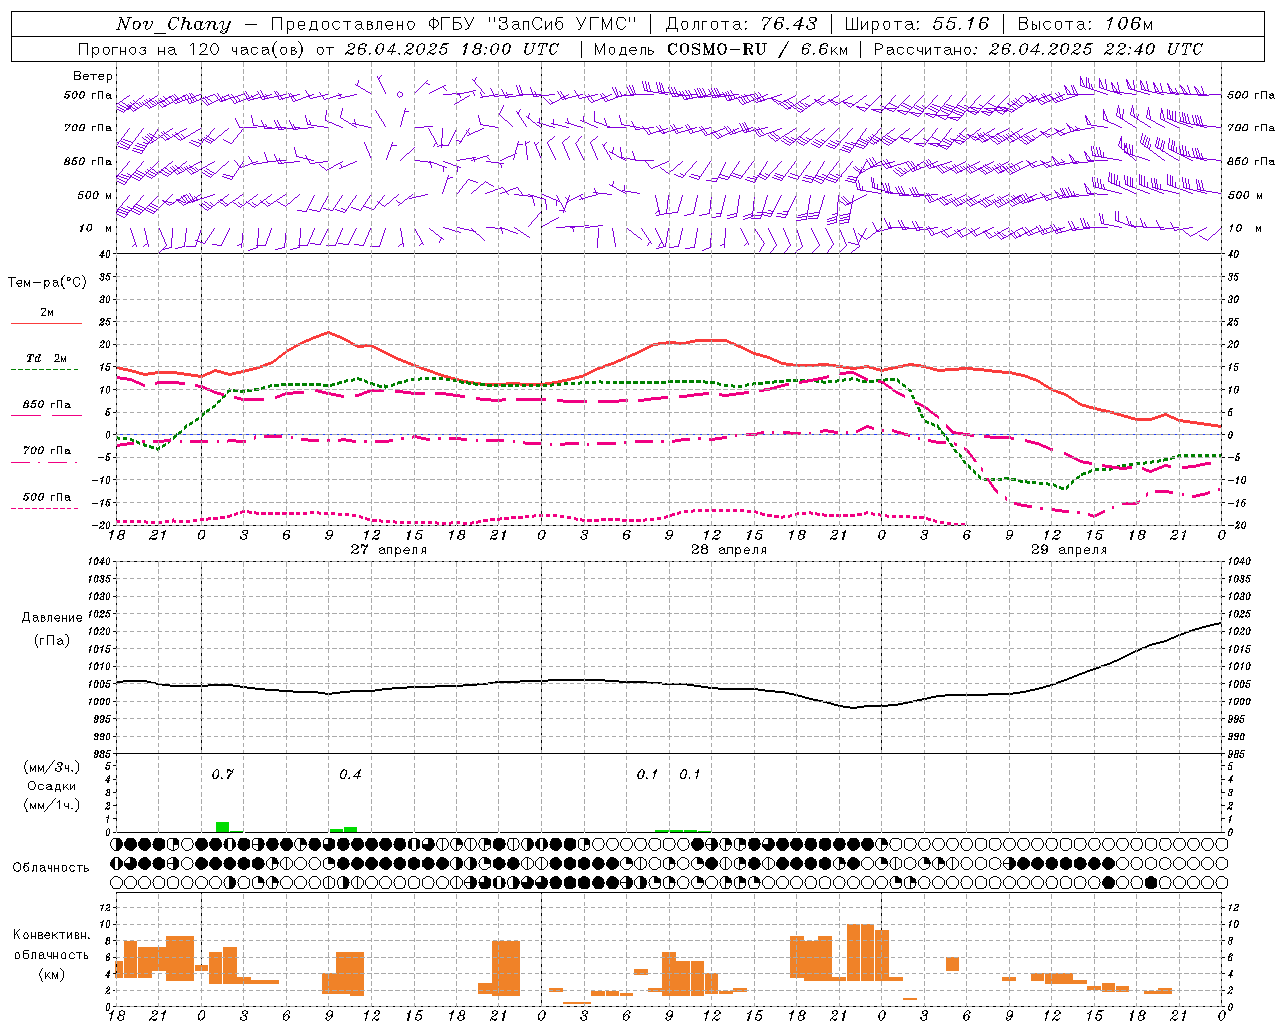The image size is (1280, 1024).
Task: Click the "2м" temperature legend entry above "Td 2м"
Action: pos(47,312)
